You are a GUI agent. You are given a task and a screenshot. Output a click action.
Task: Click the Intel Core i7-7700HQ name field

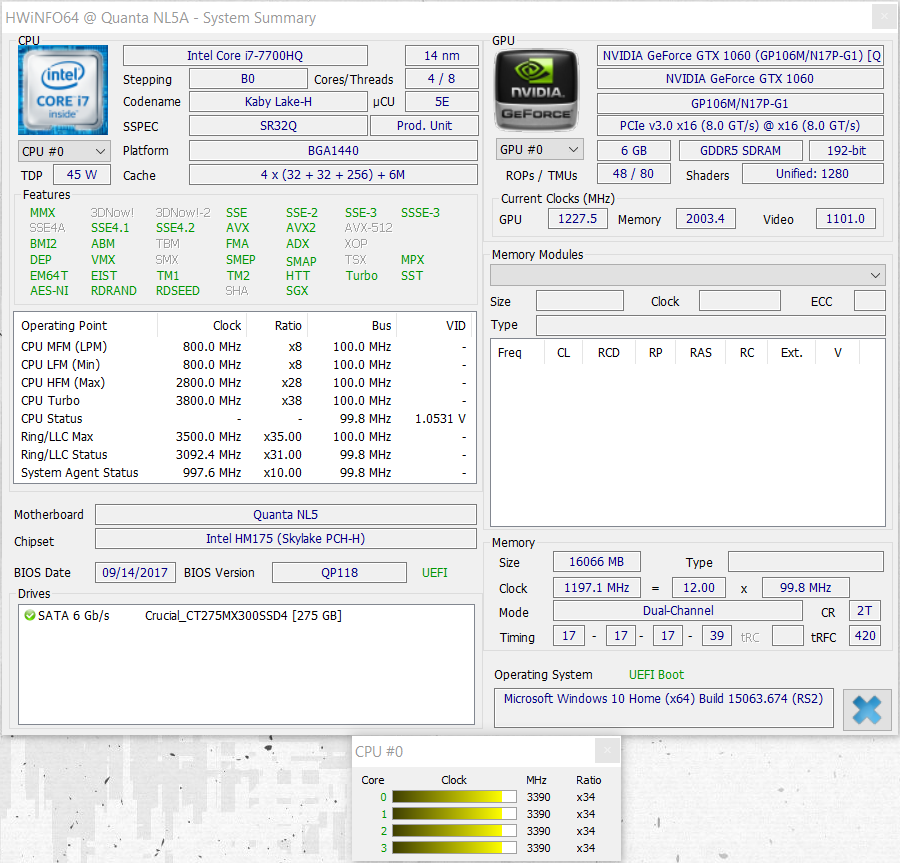pos(245,56)
